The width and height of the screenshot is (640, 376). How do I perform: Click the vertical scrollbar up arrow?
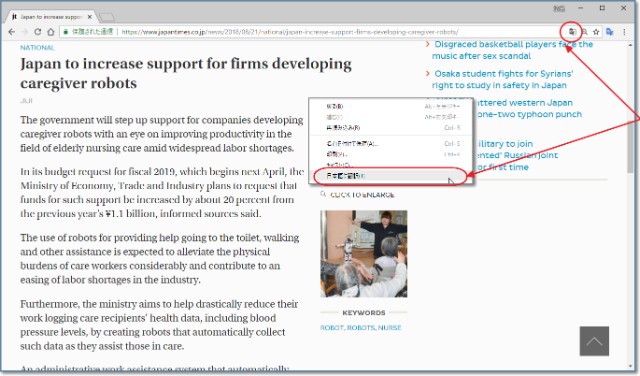pyautogui.click(x=631, y=45)
